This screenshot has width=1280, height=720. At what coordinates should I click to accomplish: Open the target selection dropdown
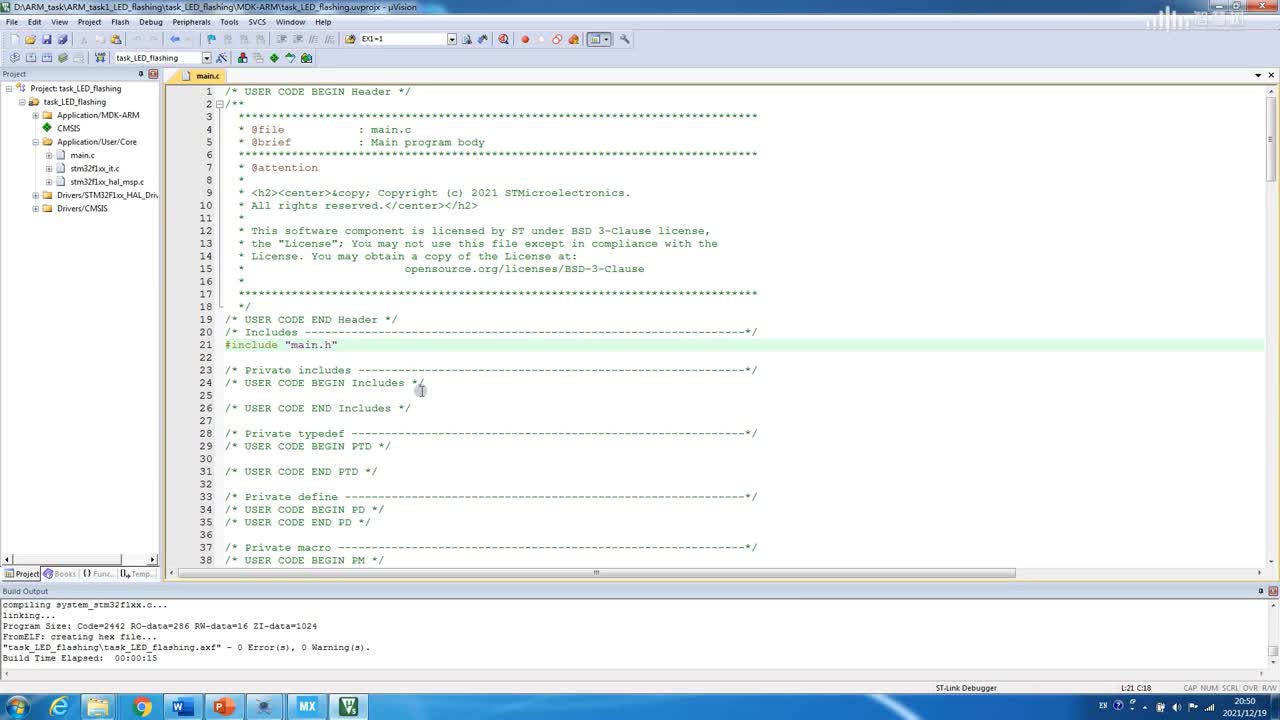(x=206, y=57)
